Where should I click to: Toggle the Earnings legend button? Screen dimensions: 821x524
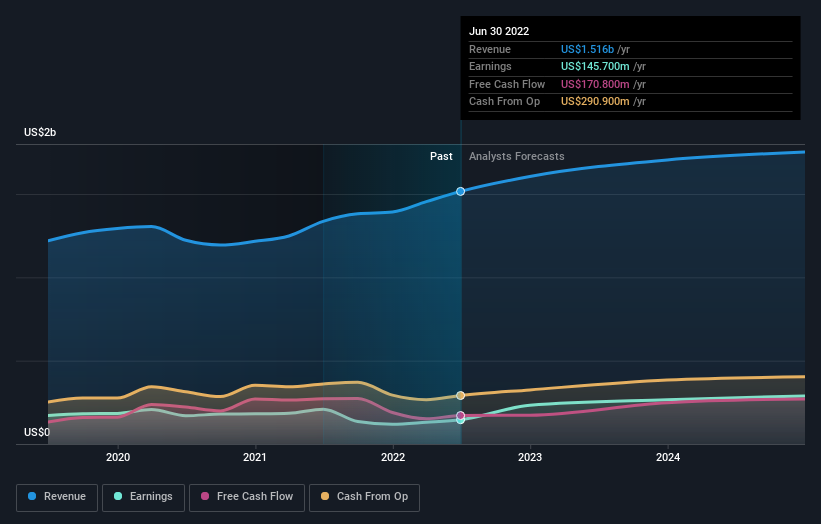point(143,497)
